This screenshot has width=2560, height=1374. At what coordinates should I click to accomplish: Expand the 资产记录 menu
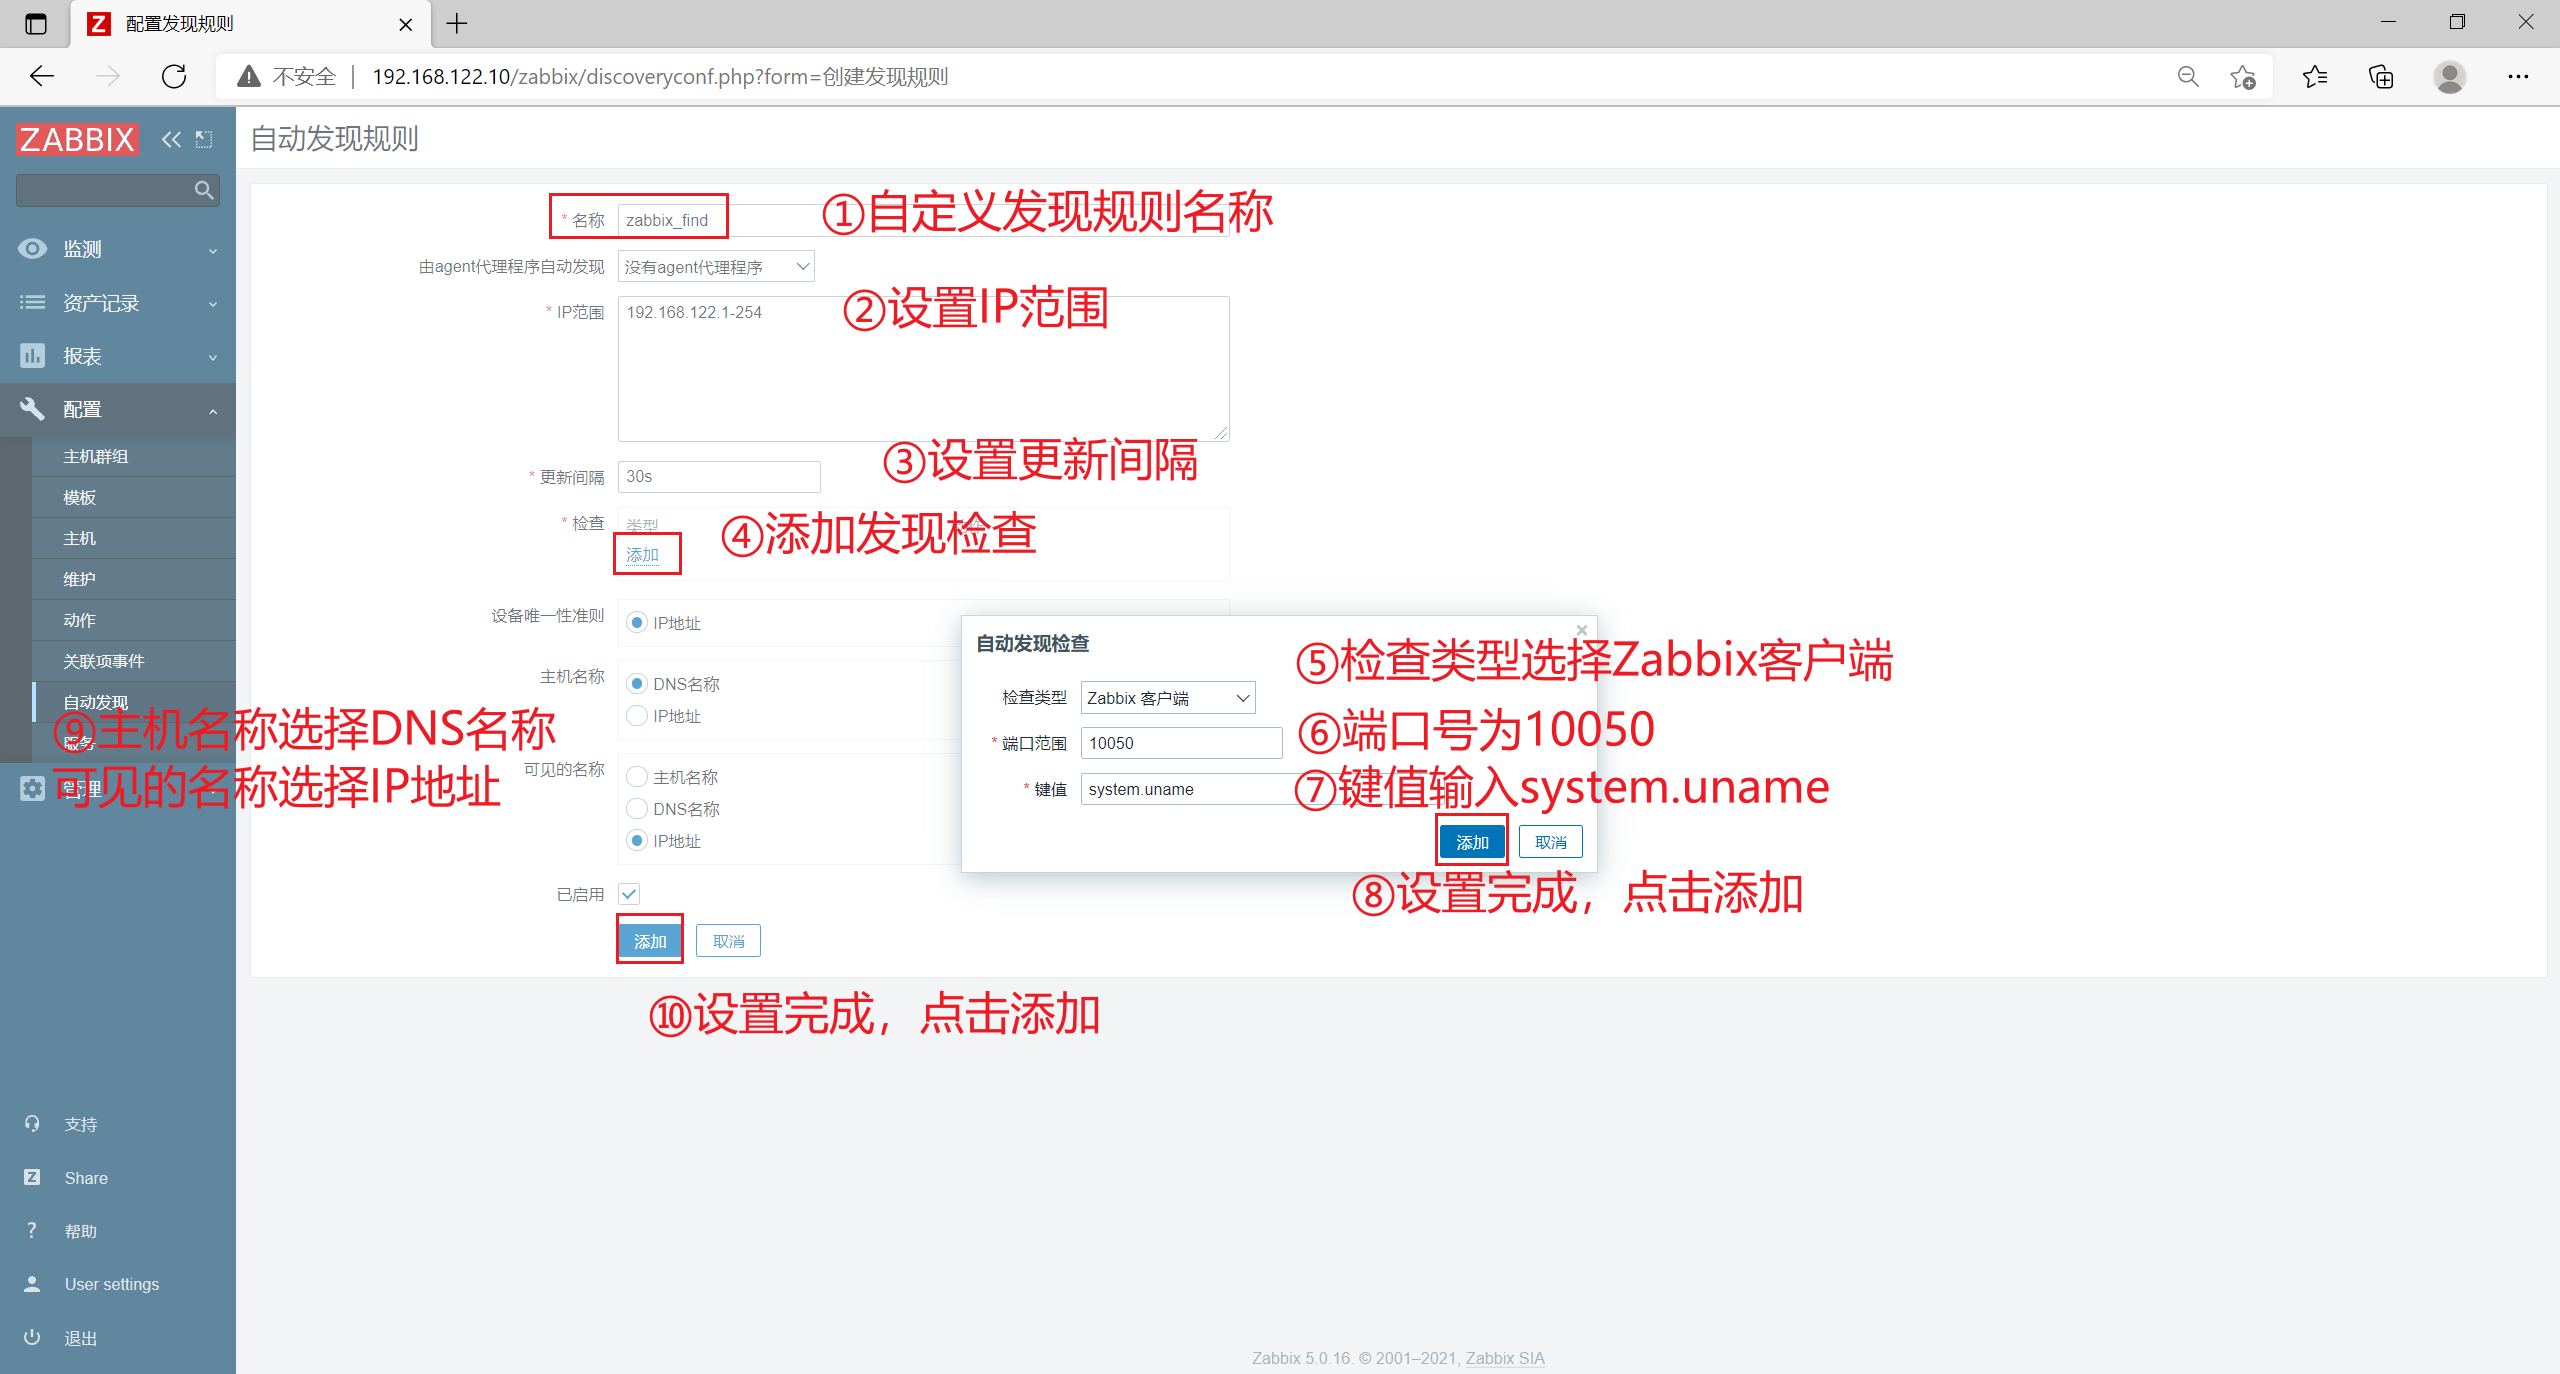[x=213, y=304]
